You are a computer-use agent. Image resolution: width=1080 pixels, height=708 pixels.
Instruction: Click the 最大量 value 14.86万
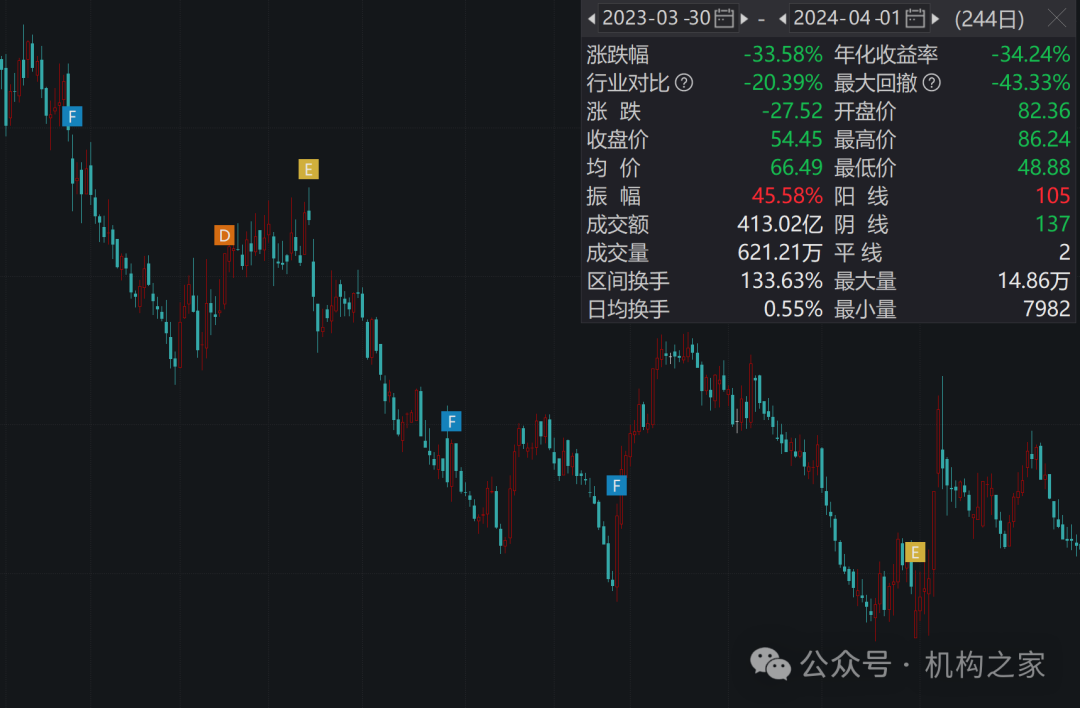[x=1034, y=281]
